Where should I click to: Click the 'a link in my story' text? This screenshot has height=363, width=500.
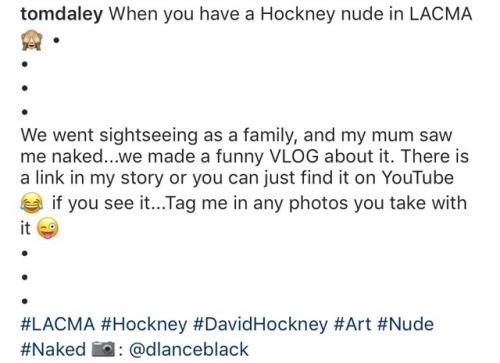click(92, 178)
